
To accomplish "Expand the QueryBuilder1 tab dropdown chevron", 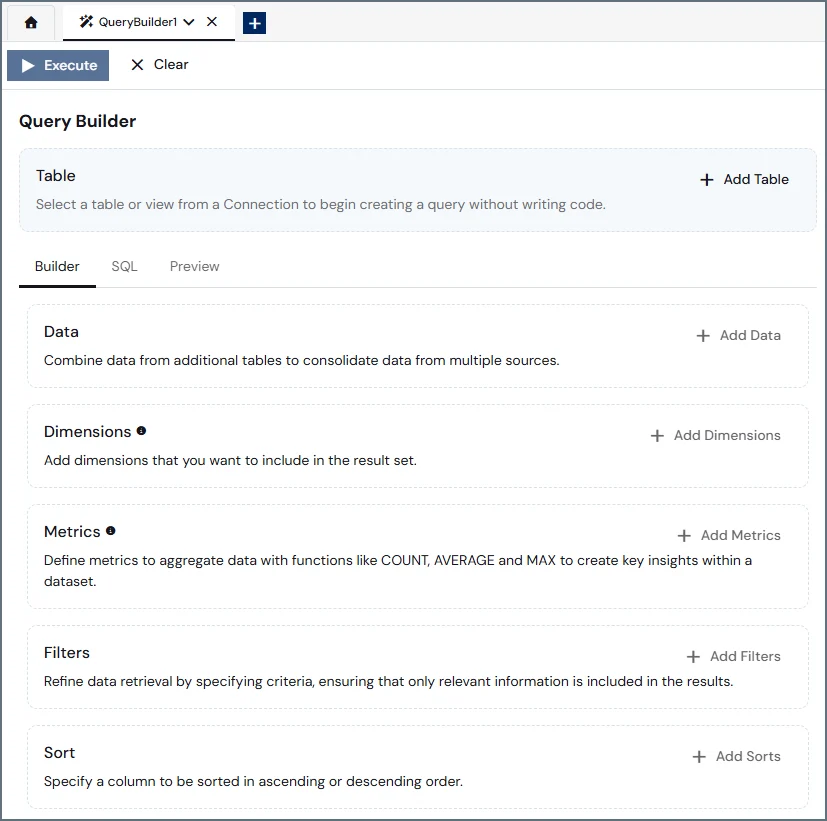I will click(189, 22).
